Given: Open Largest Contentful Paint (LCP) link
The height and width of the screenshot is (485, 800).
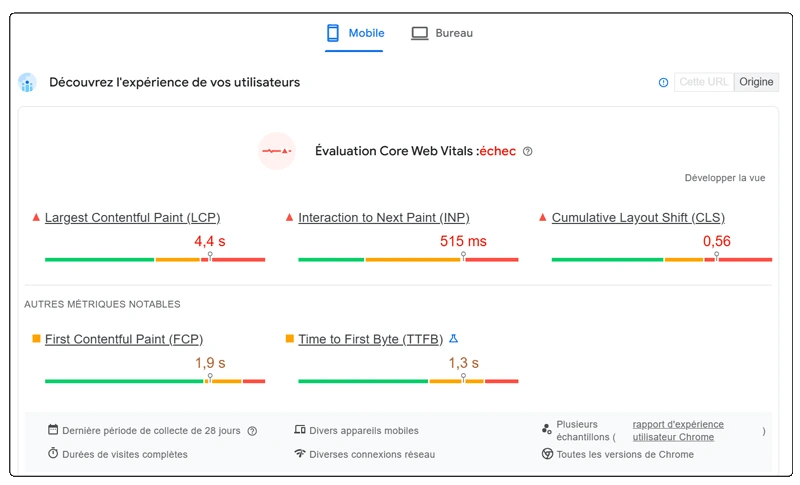Looking at the screenshot, I should click(132, 217).
